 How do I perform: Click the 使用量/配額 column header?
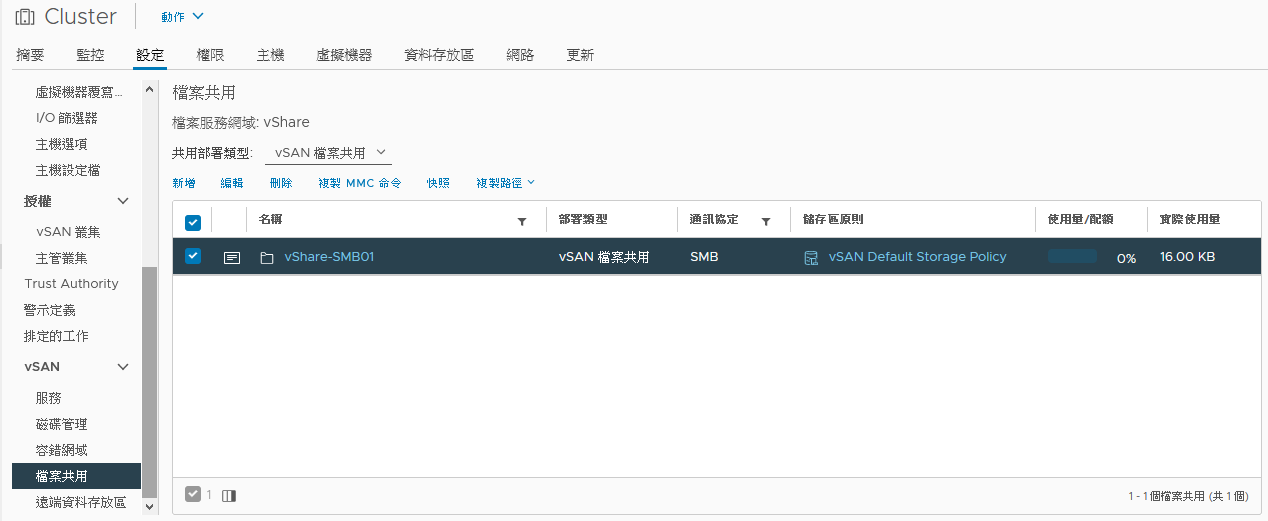[1080, 219]
